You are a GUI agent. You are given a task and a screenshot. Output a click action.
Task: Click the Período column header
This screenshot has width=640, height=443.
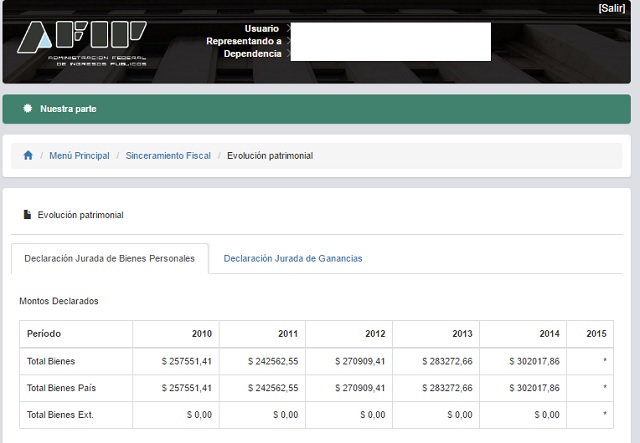click(46, 333)
